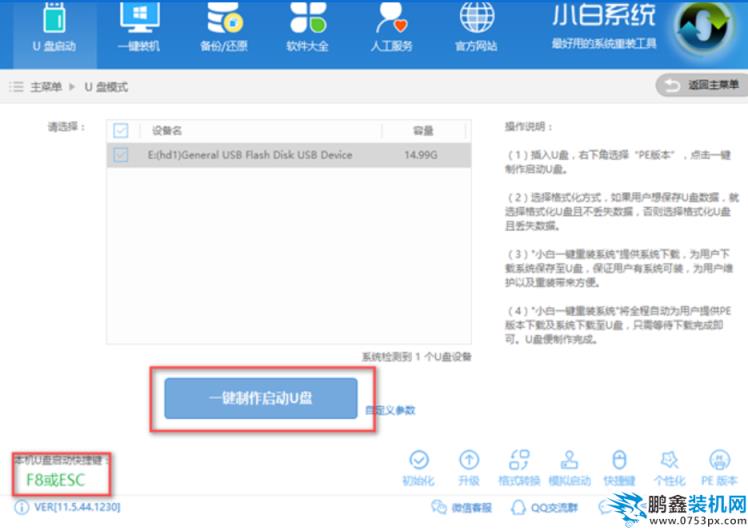
Task: Select row E:(hd1)General USB Flash Disk USB Device
Action: 289,155
